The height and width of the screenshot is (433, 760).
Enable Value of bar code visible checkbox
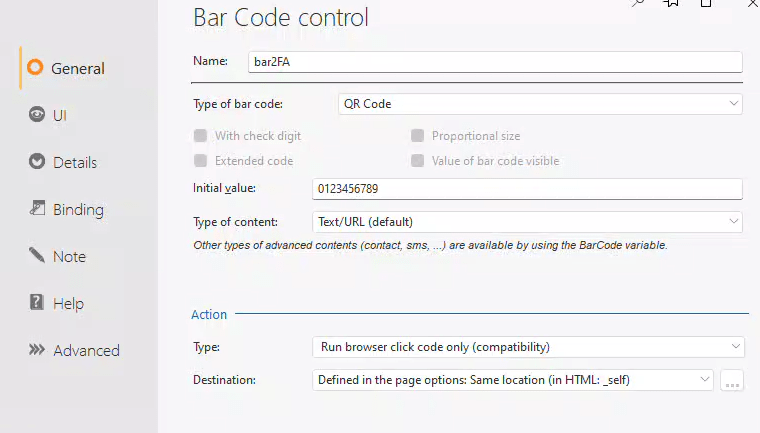[417, 161]
